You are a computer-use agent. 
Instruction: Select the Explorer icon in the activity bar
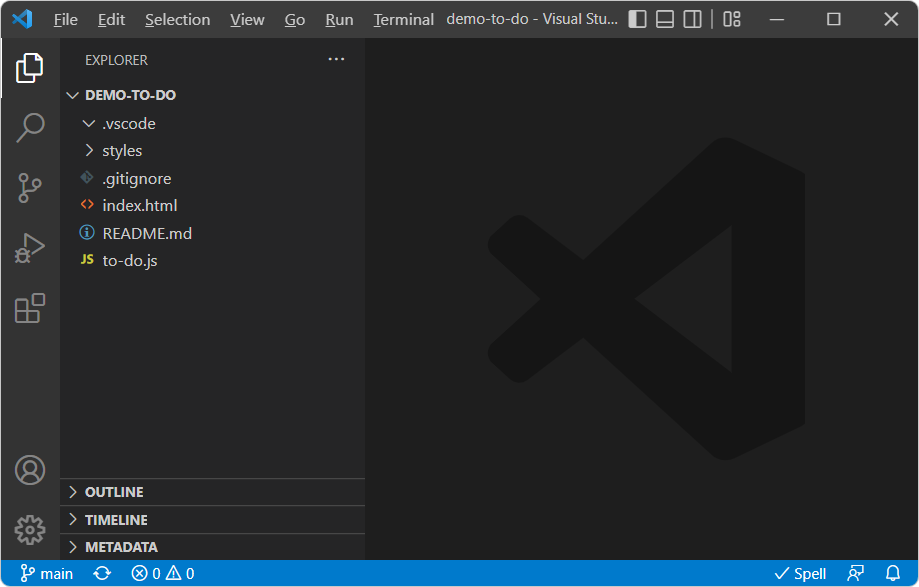(30, 68)
